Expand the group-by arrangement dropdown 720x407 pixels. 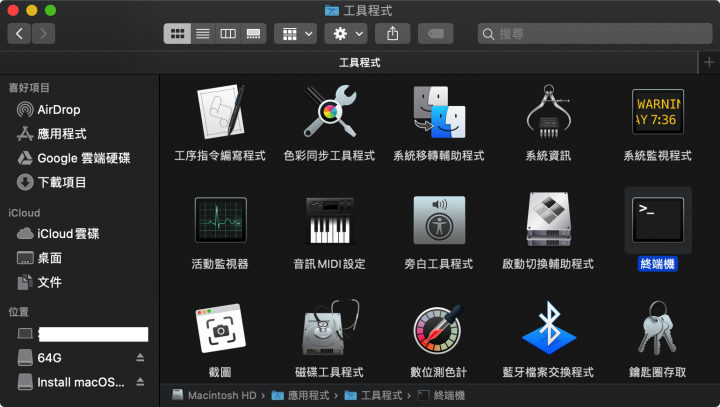coord(295,33)
